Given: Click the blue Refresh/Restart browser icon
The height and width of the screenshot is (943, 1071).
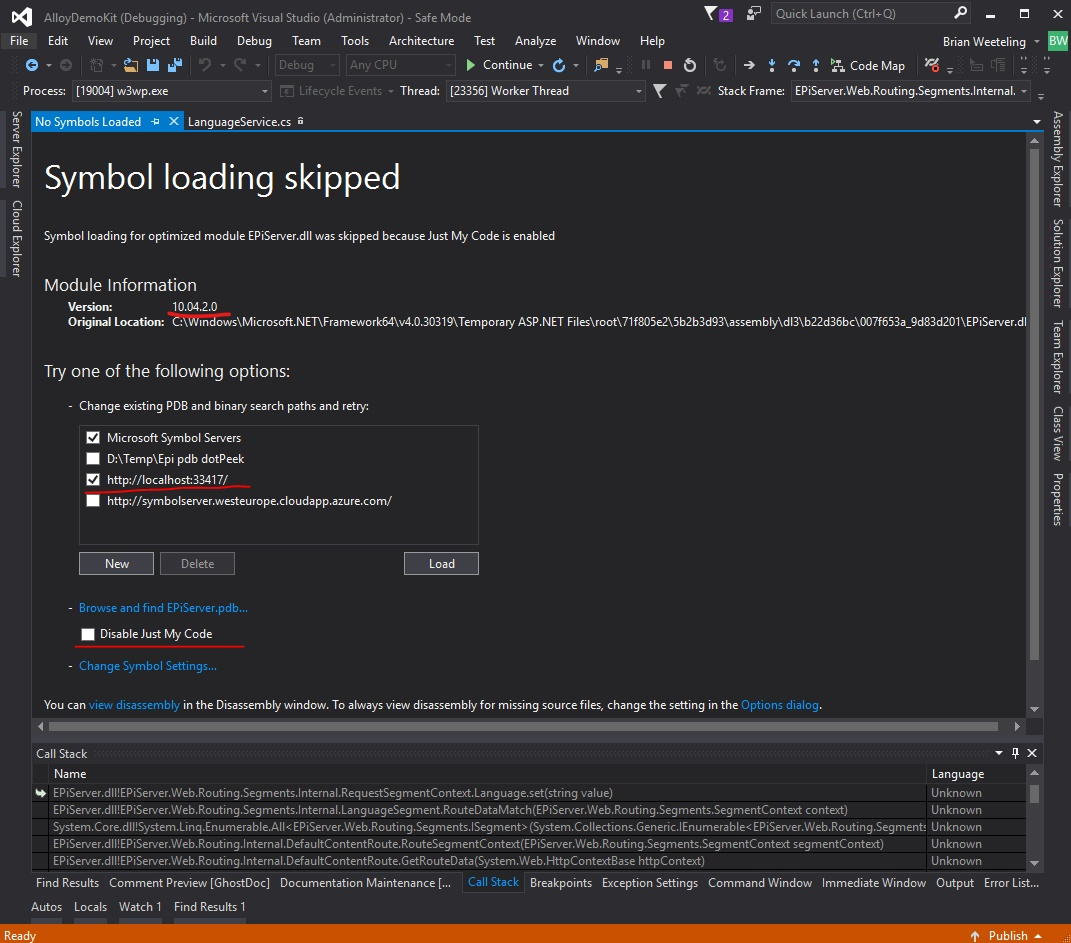Looking at the screenshot, I should pos(559,65).
